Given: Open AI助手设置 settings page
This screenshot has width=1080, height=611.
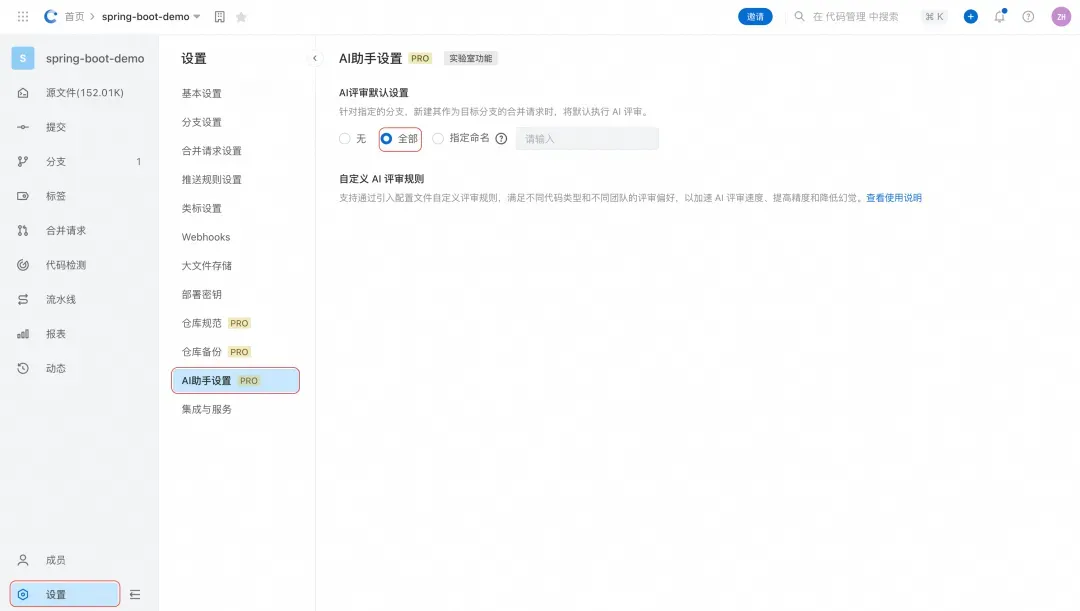Looking at the screenshot, I should coord(236,381).
